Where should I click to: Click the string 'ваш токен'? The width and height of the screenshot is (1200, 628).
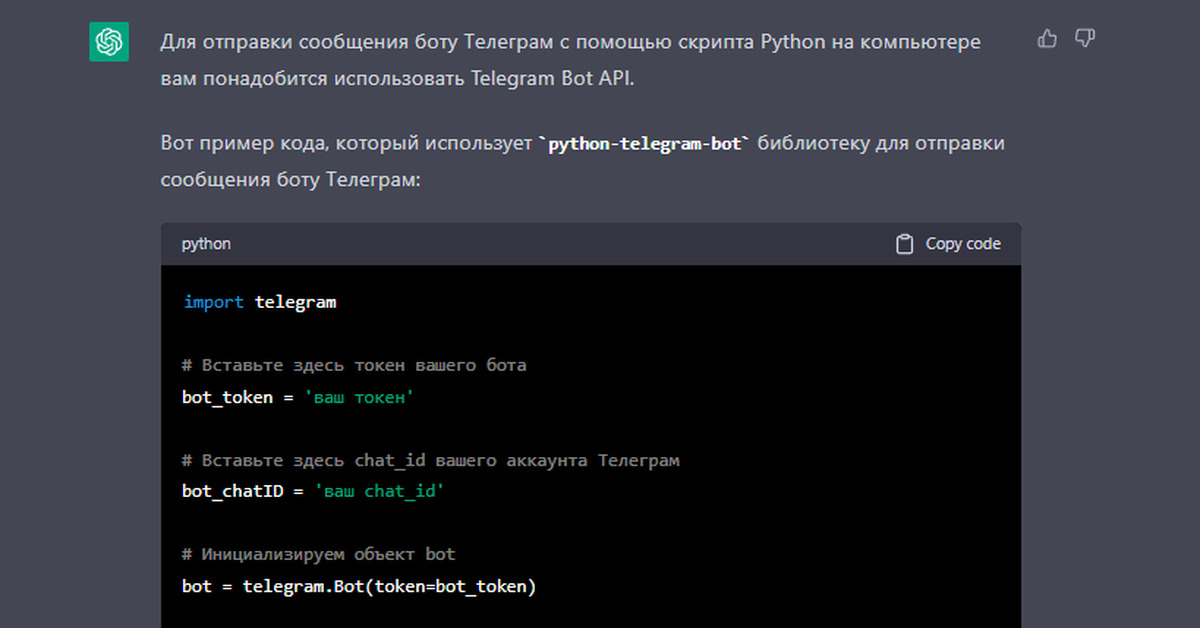tap(359, 397)
